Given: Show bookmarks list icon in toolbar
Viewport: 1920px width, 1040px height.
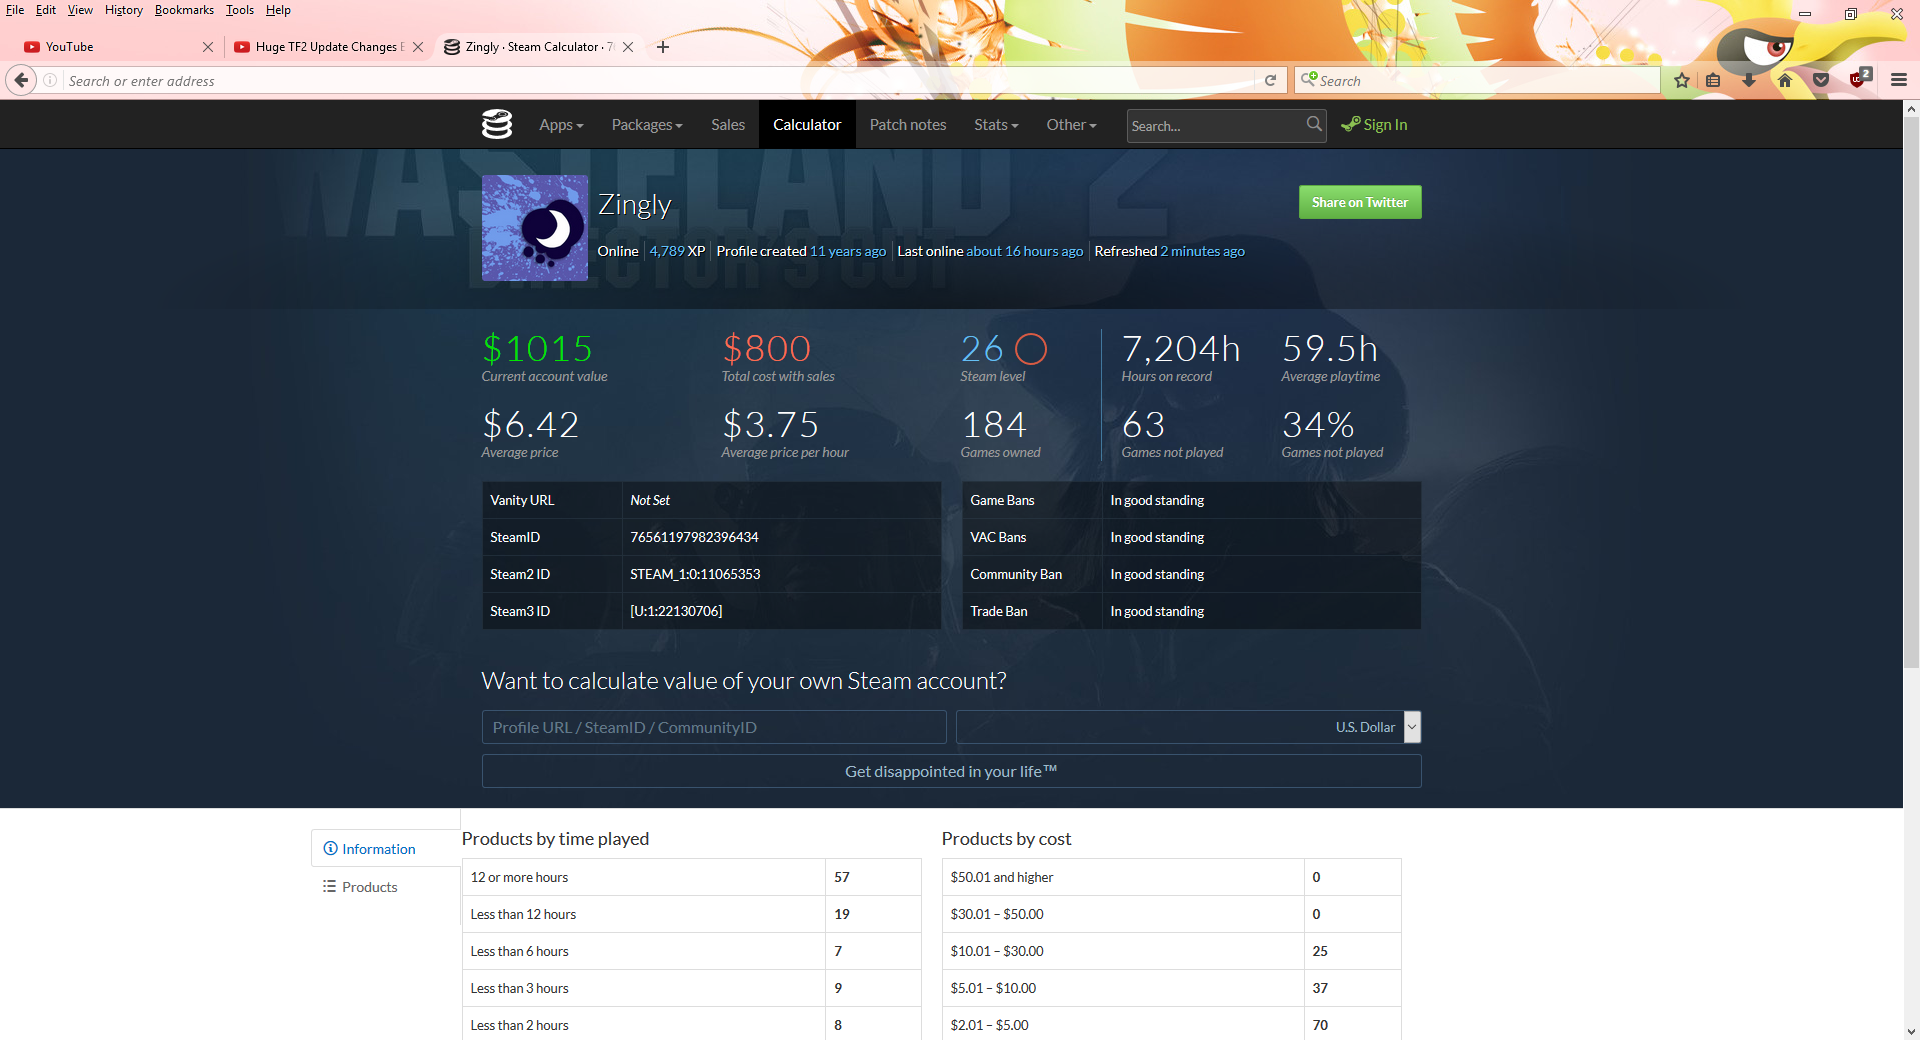Looking at the screenshot, I should pyautogui.click(x=1713, y=81).
